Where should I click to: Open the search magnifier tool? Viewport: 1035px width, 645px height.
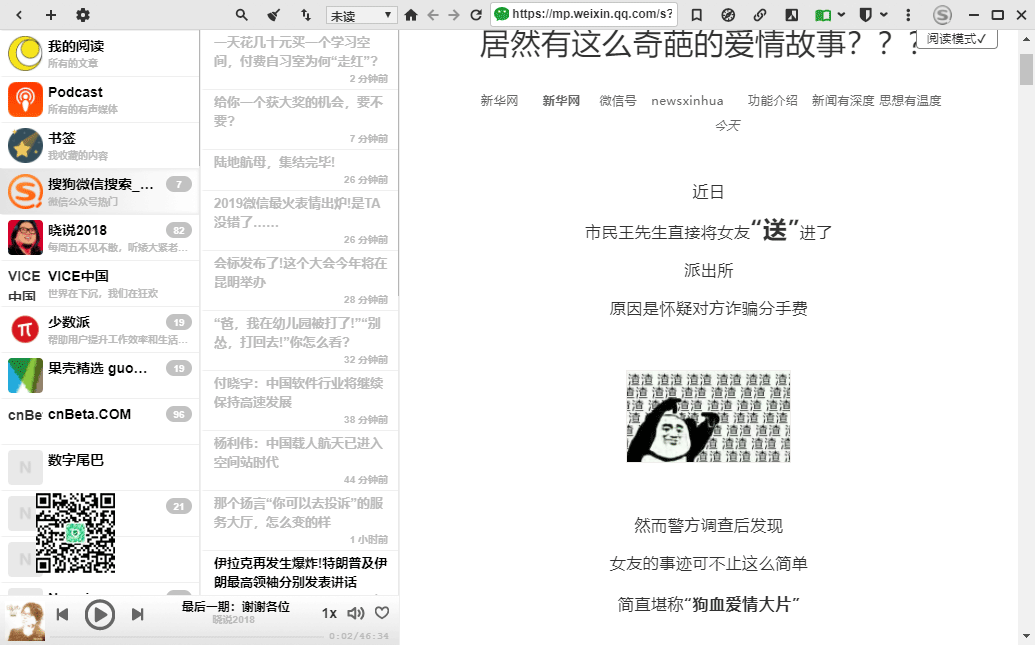tap(242, 15)
